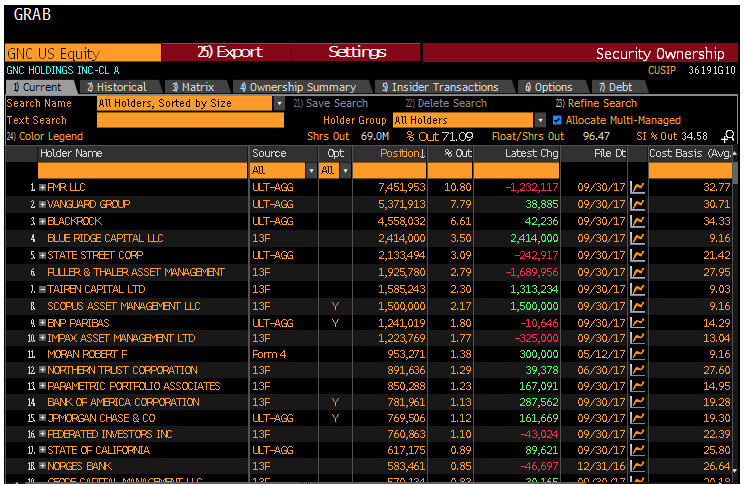Open chart icon for Vanguard Group row

click(637, 205)
